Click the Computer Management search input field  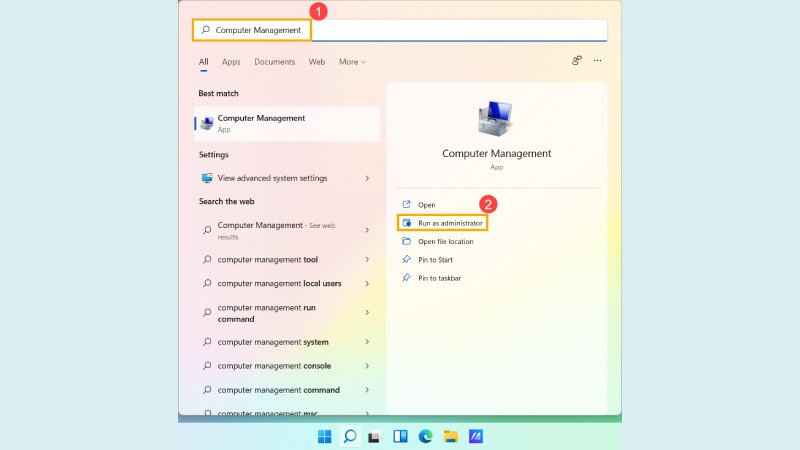point(400,30)
